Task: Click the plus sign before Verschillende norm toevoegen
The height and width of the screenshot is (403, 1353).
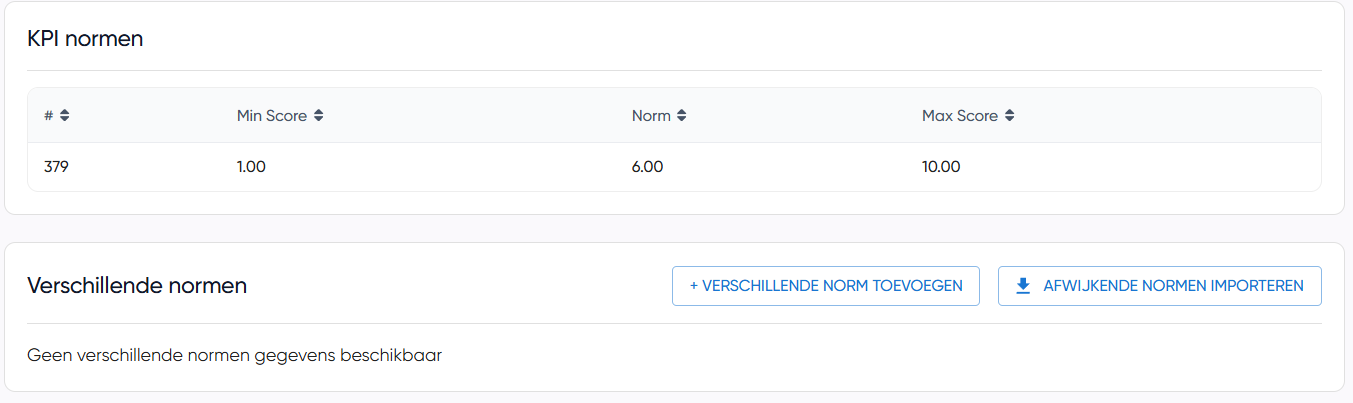Action: point(694,286)
